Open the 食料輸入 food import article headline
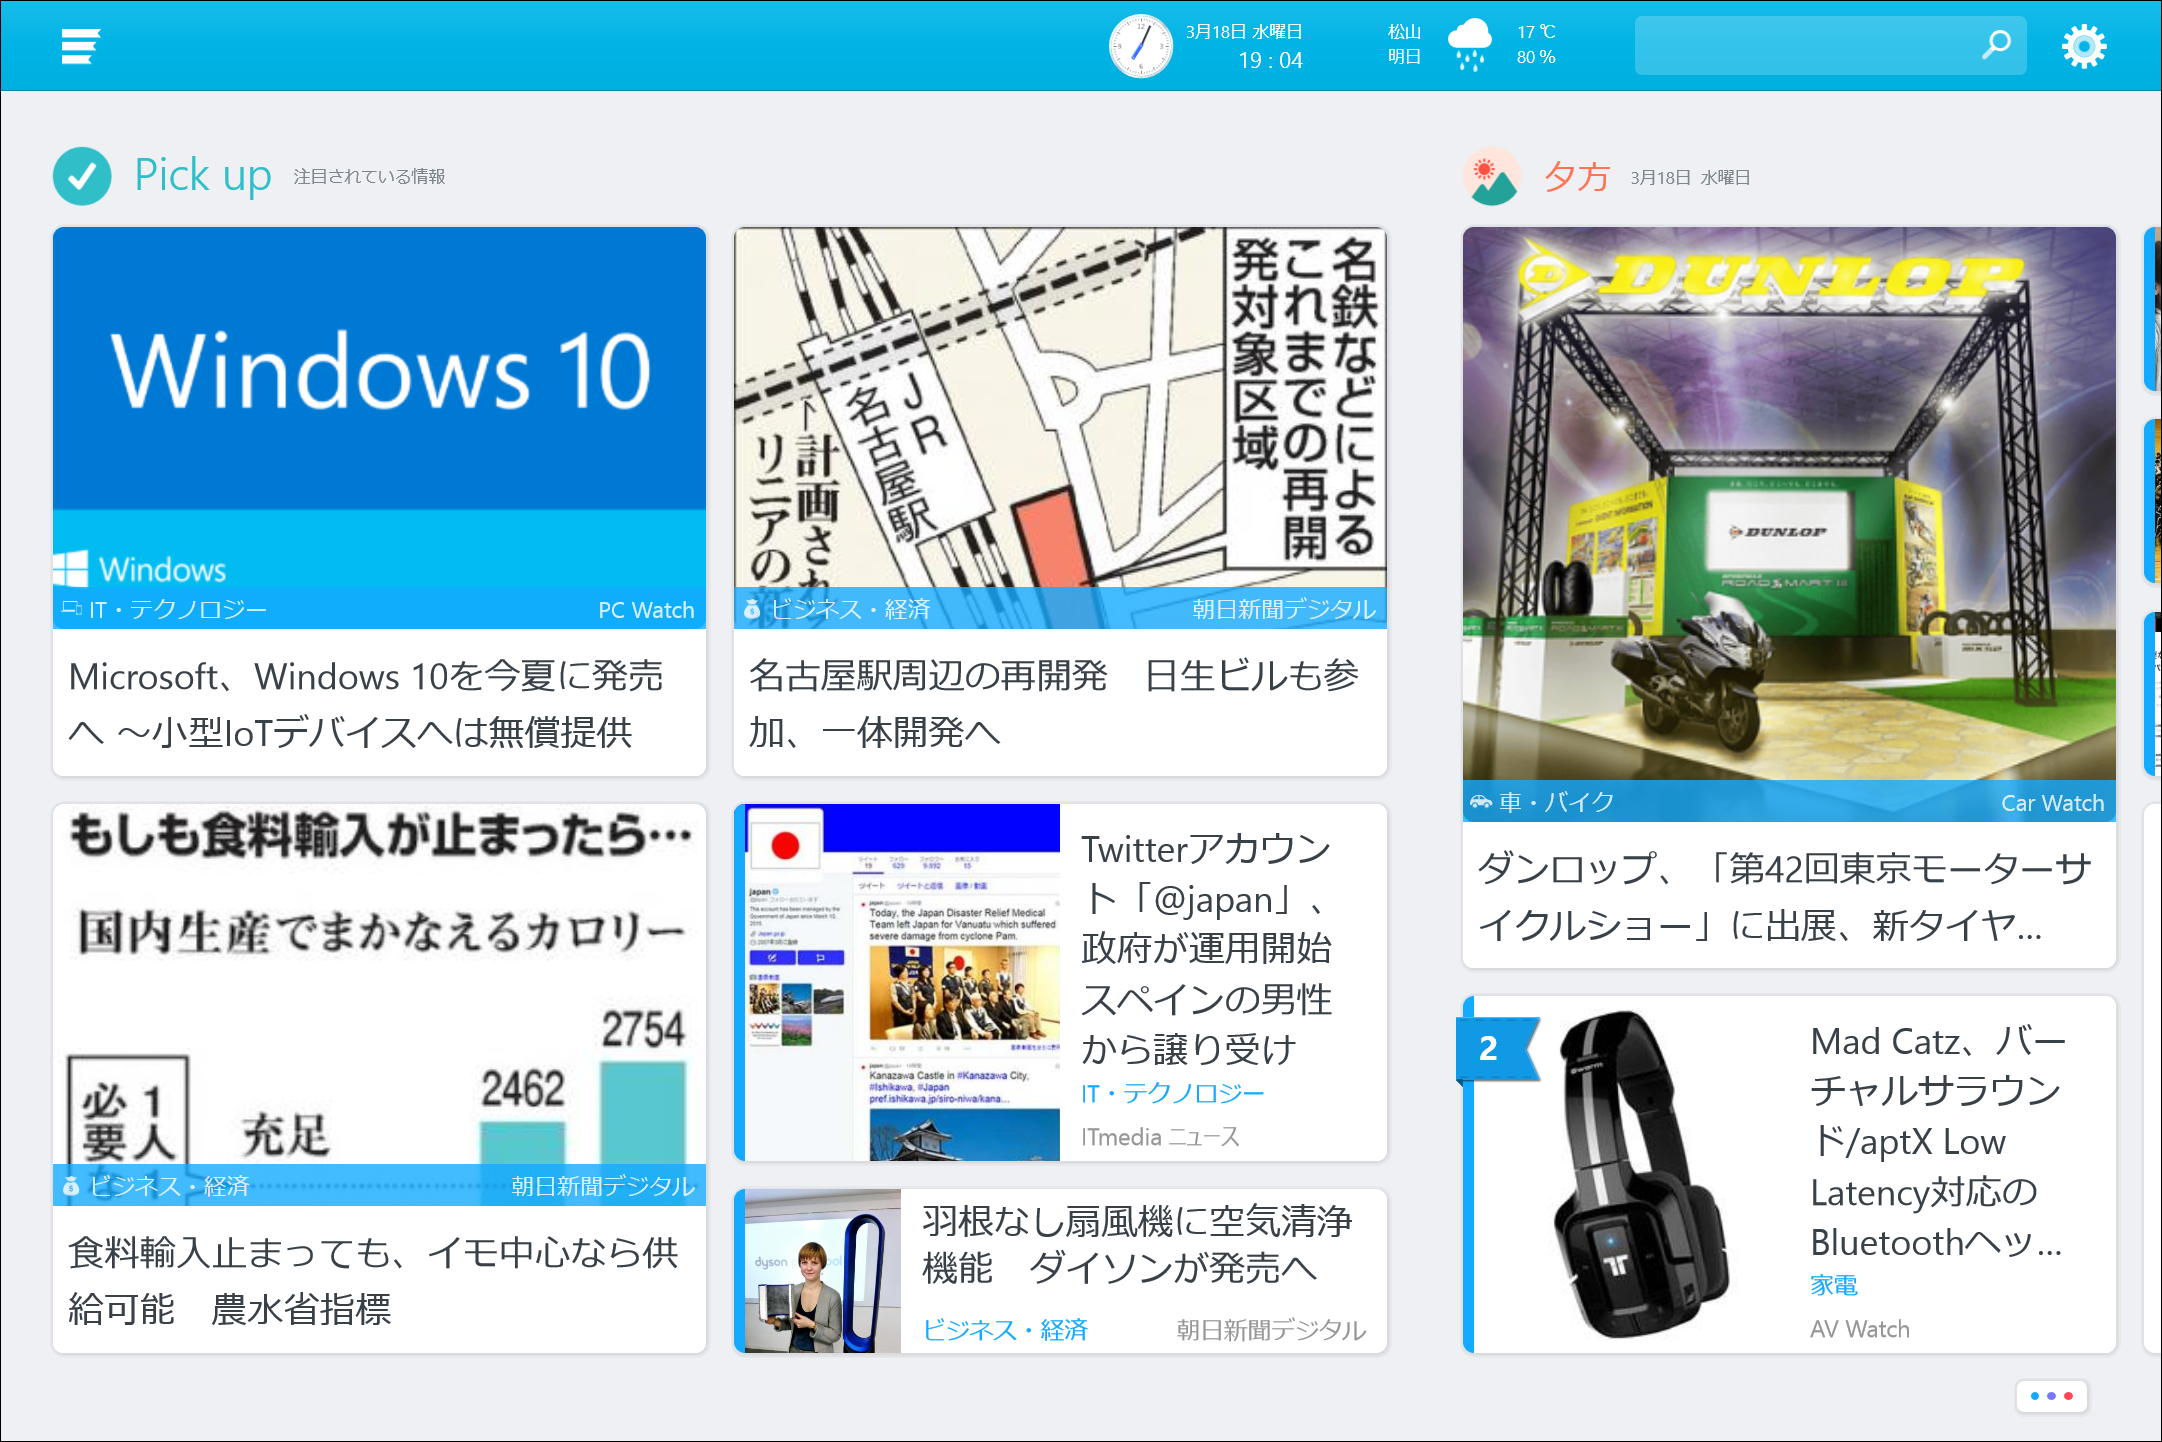2162x1442 pixels. point(372,1280)
